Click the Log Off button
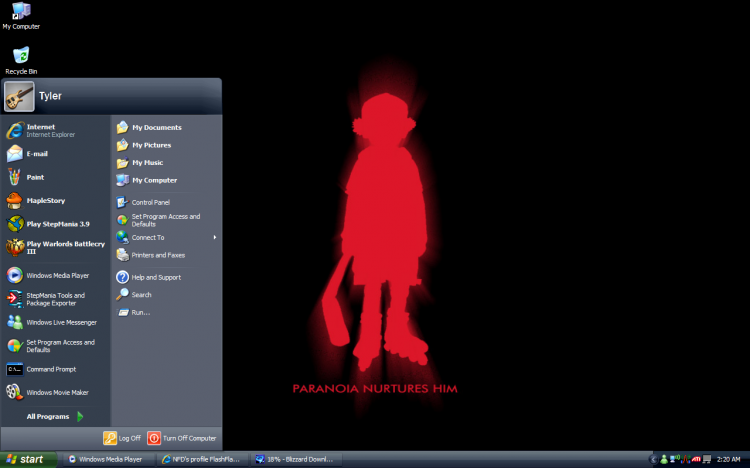The width and height of the screenshot is (750, 468). click(x=122, y=438)
